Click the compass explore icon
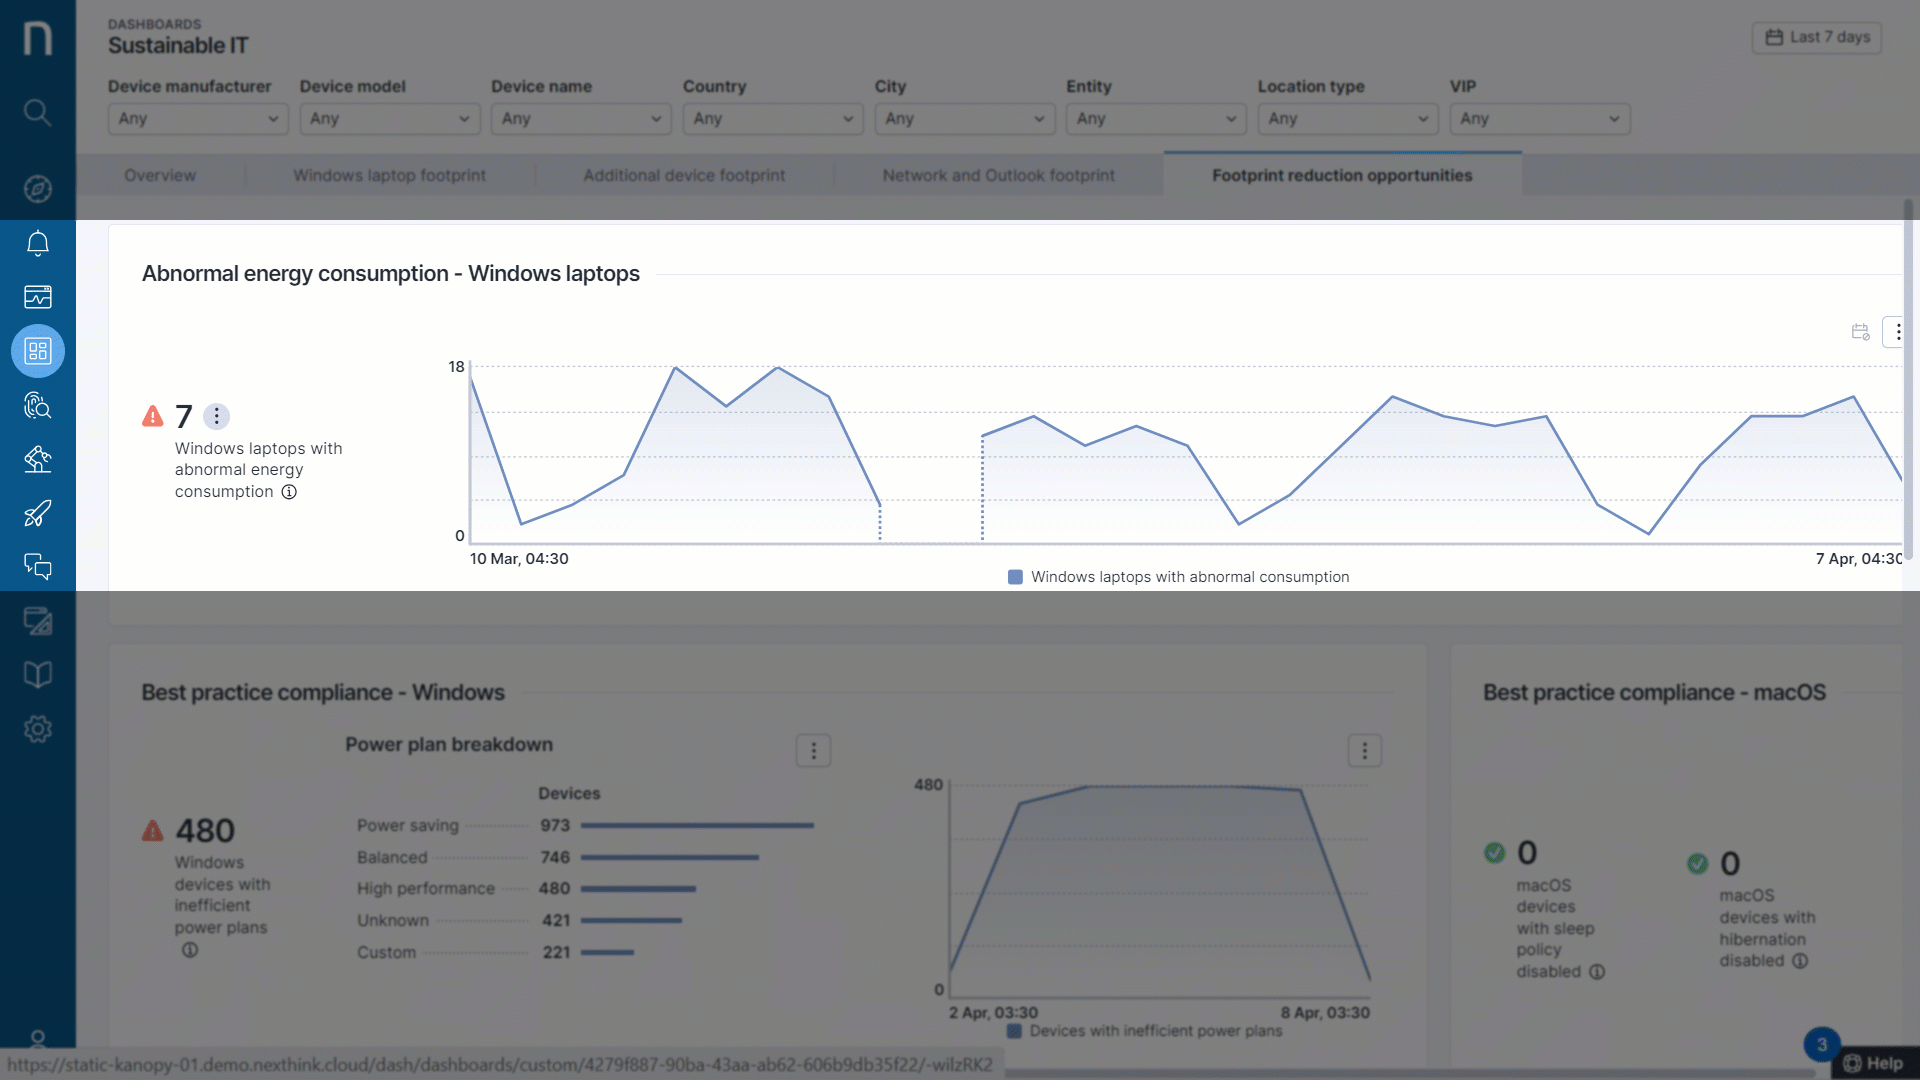This screenshot has width=1920, height=1080. (x=37, y=189)
